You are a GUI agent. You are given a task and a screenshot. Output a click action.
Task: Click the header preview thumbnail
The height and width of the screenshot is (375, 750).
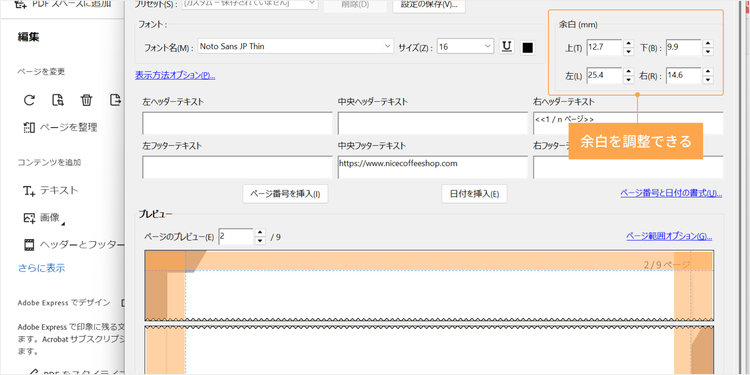click(429, 286)
